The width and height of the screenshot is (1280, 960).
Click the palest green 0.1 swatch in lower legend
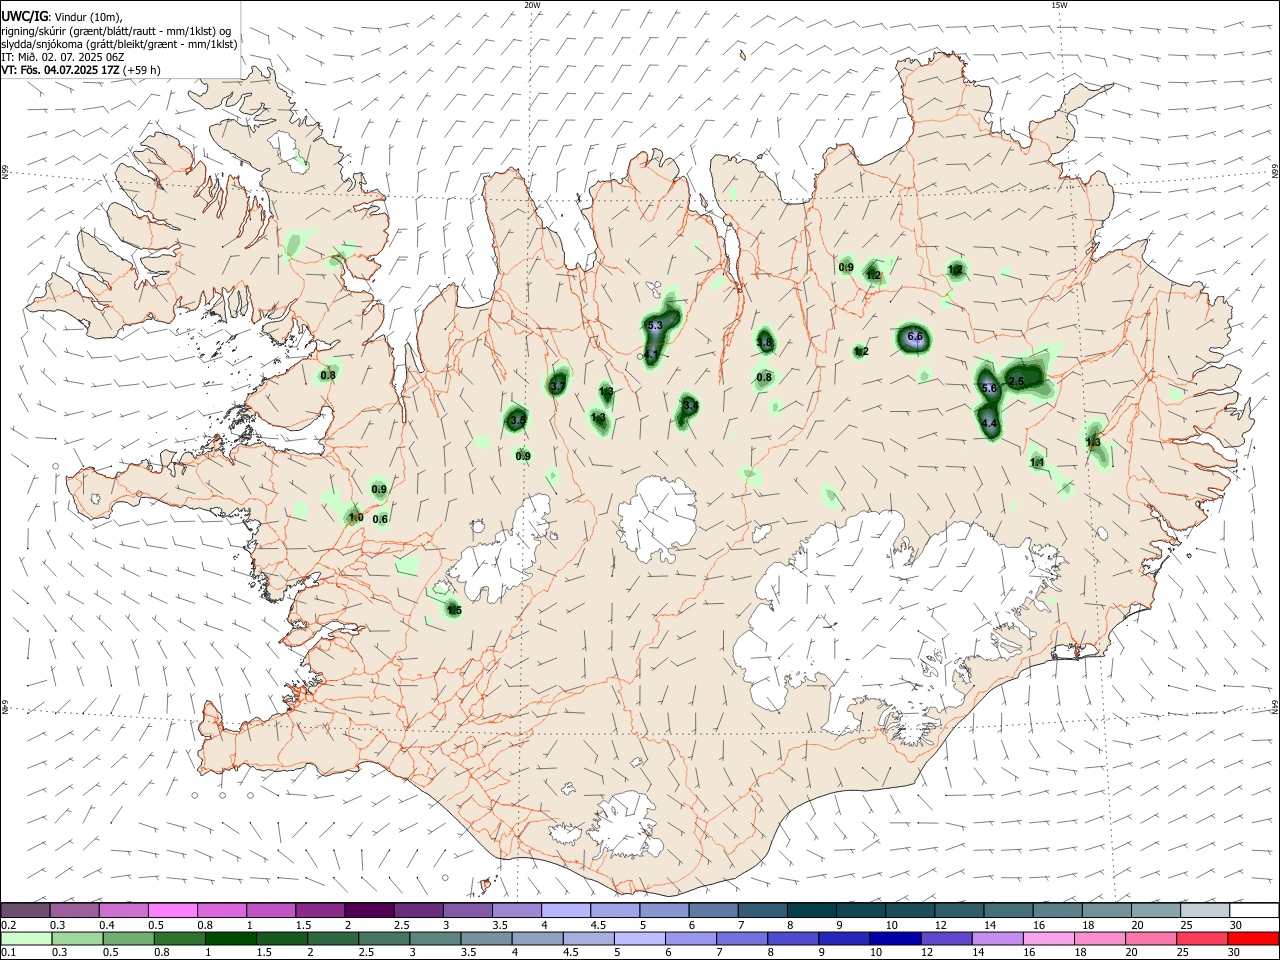point(25,938)
